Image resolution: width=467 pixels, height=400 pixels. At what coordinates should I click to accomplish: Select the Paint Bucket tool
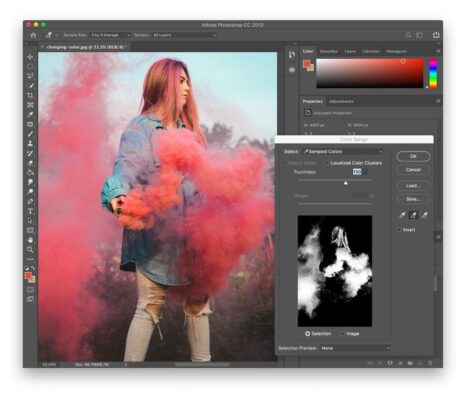(30, 173)
